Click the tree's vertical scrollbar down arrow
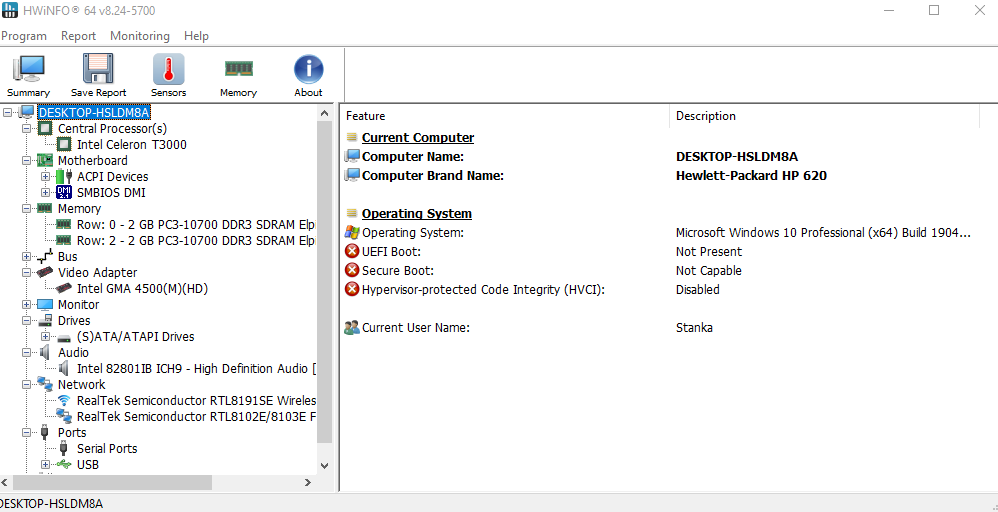The width and height of the screenshot is (998, 512). (x=324, y=466)
